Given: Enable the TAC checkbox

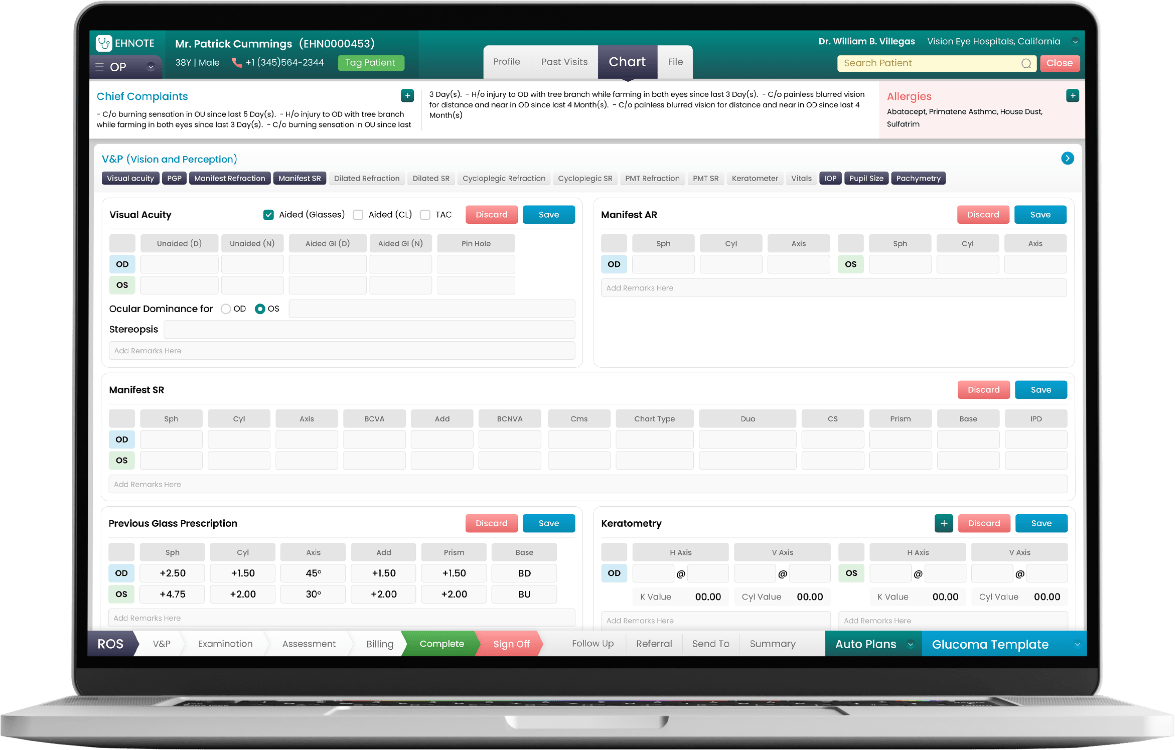Looking at the screenshot, I should coord(425,215).
